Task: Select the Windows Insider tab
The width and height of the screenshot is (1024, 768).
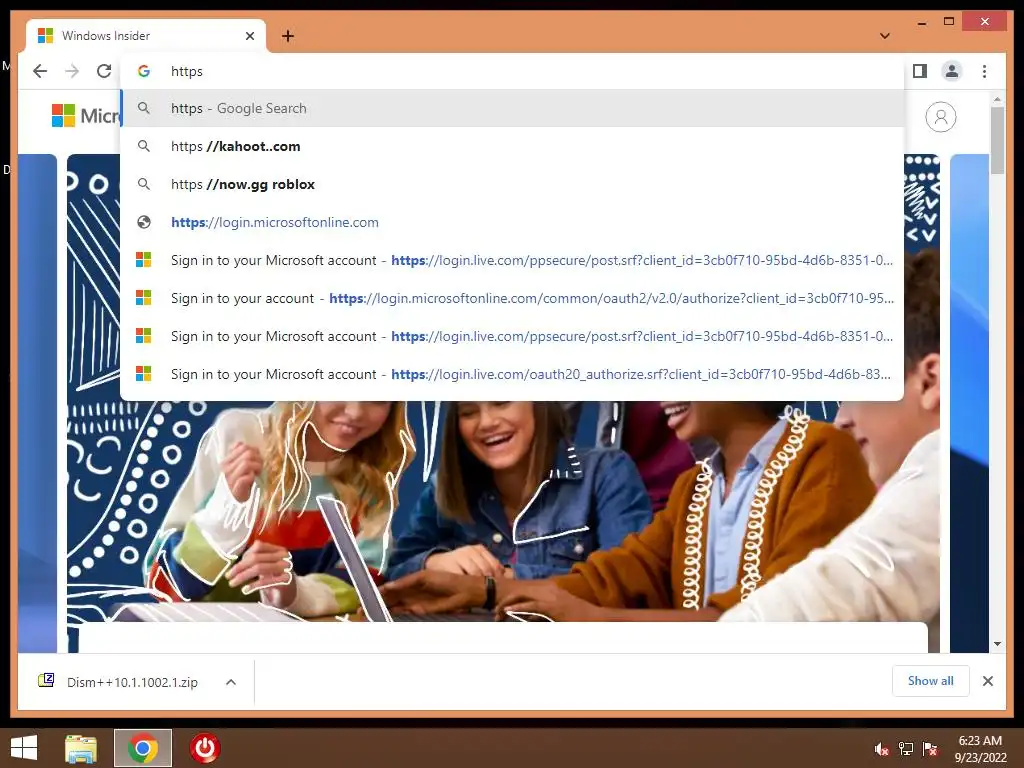Action: pos(146,36)
